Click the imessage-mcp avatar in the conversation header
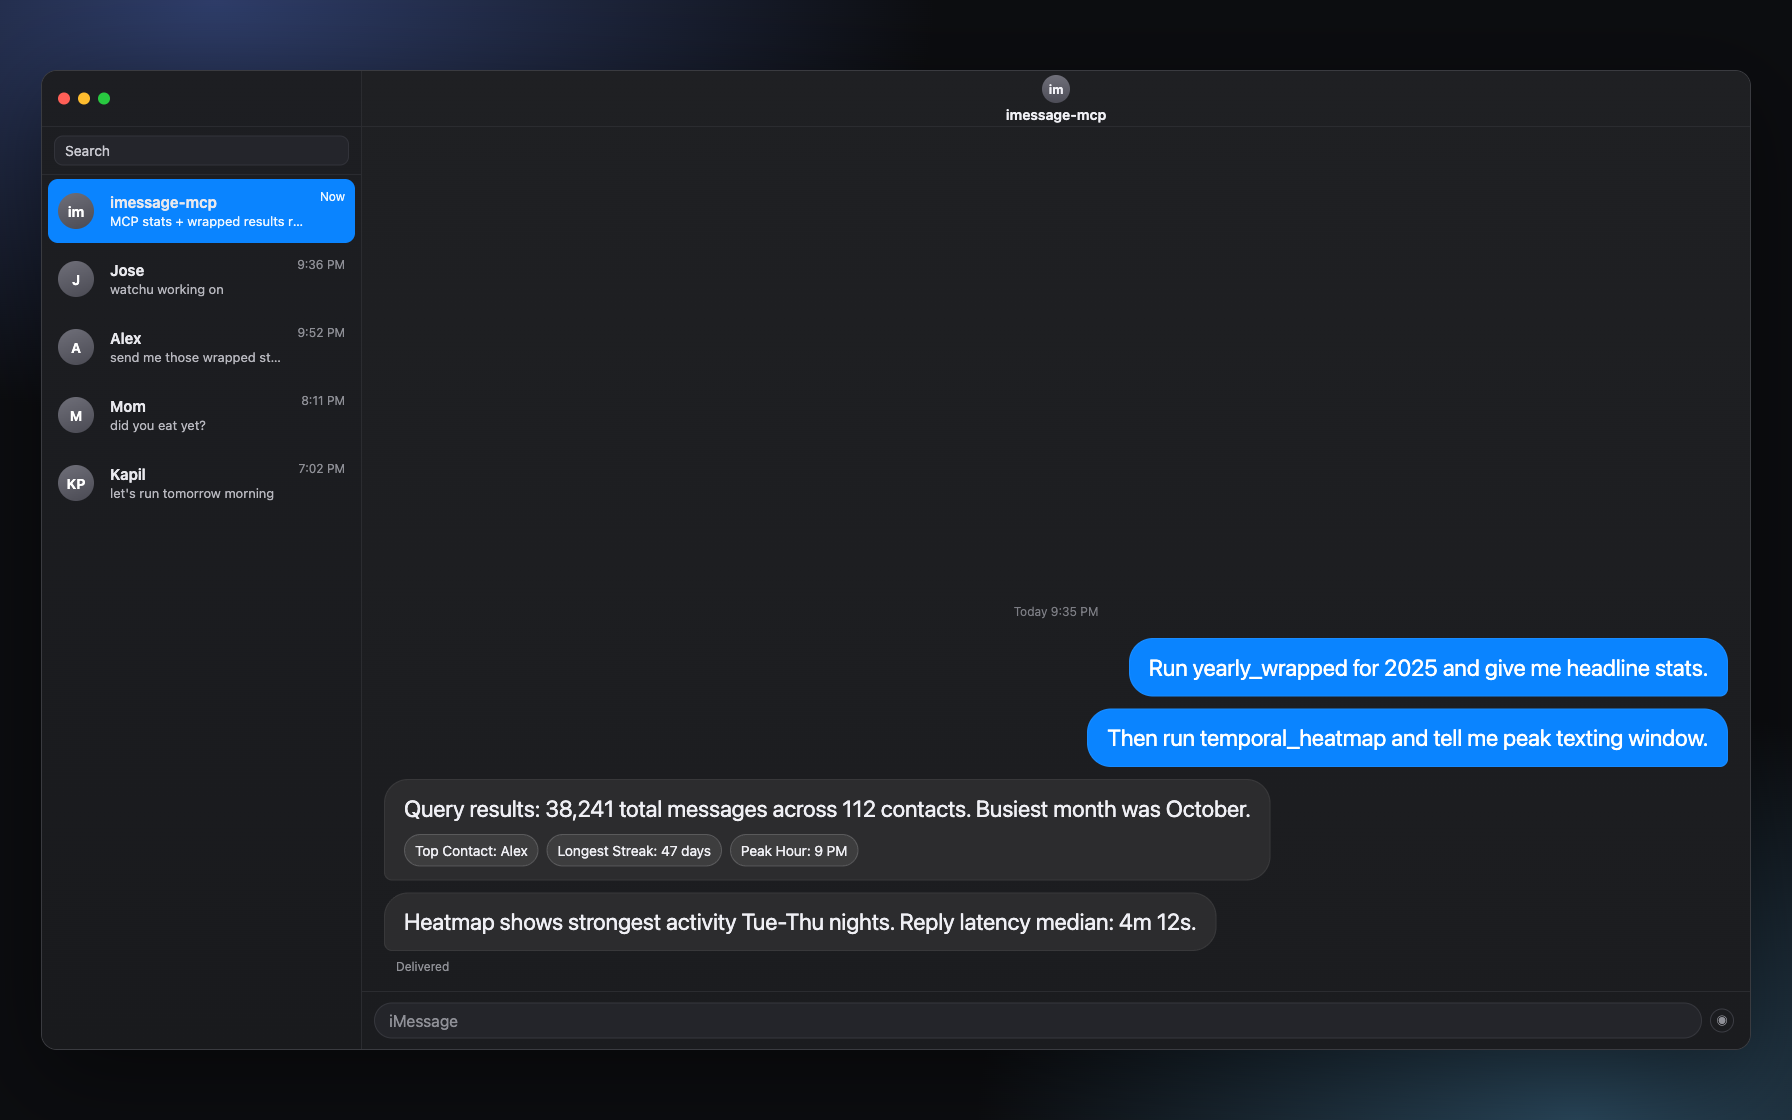This screenshot has height=1120, width=1792. pyautogui.click(x=1056, y=89)
